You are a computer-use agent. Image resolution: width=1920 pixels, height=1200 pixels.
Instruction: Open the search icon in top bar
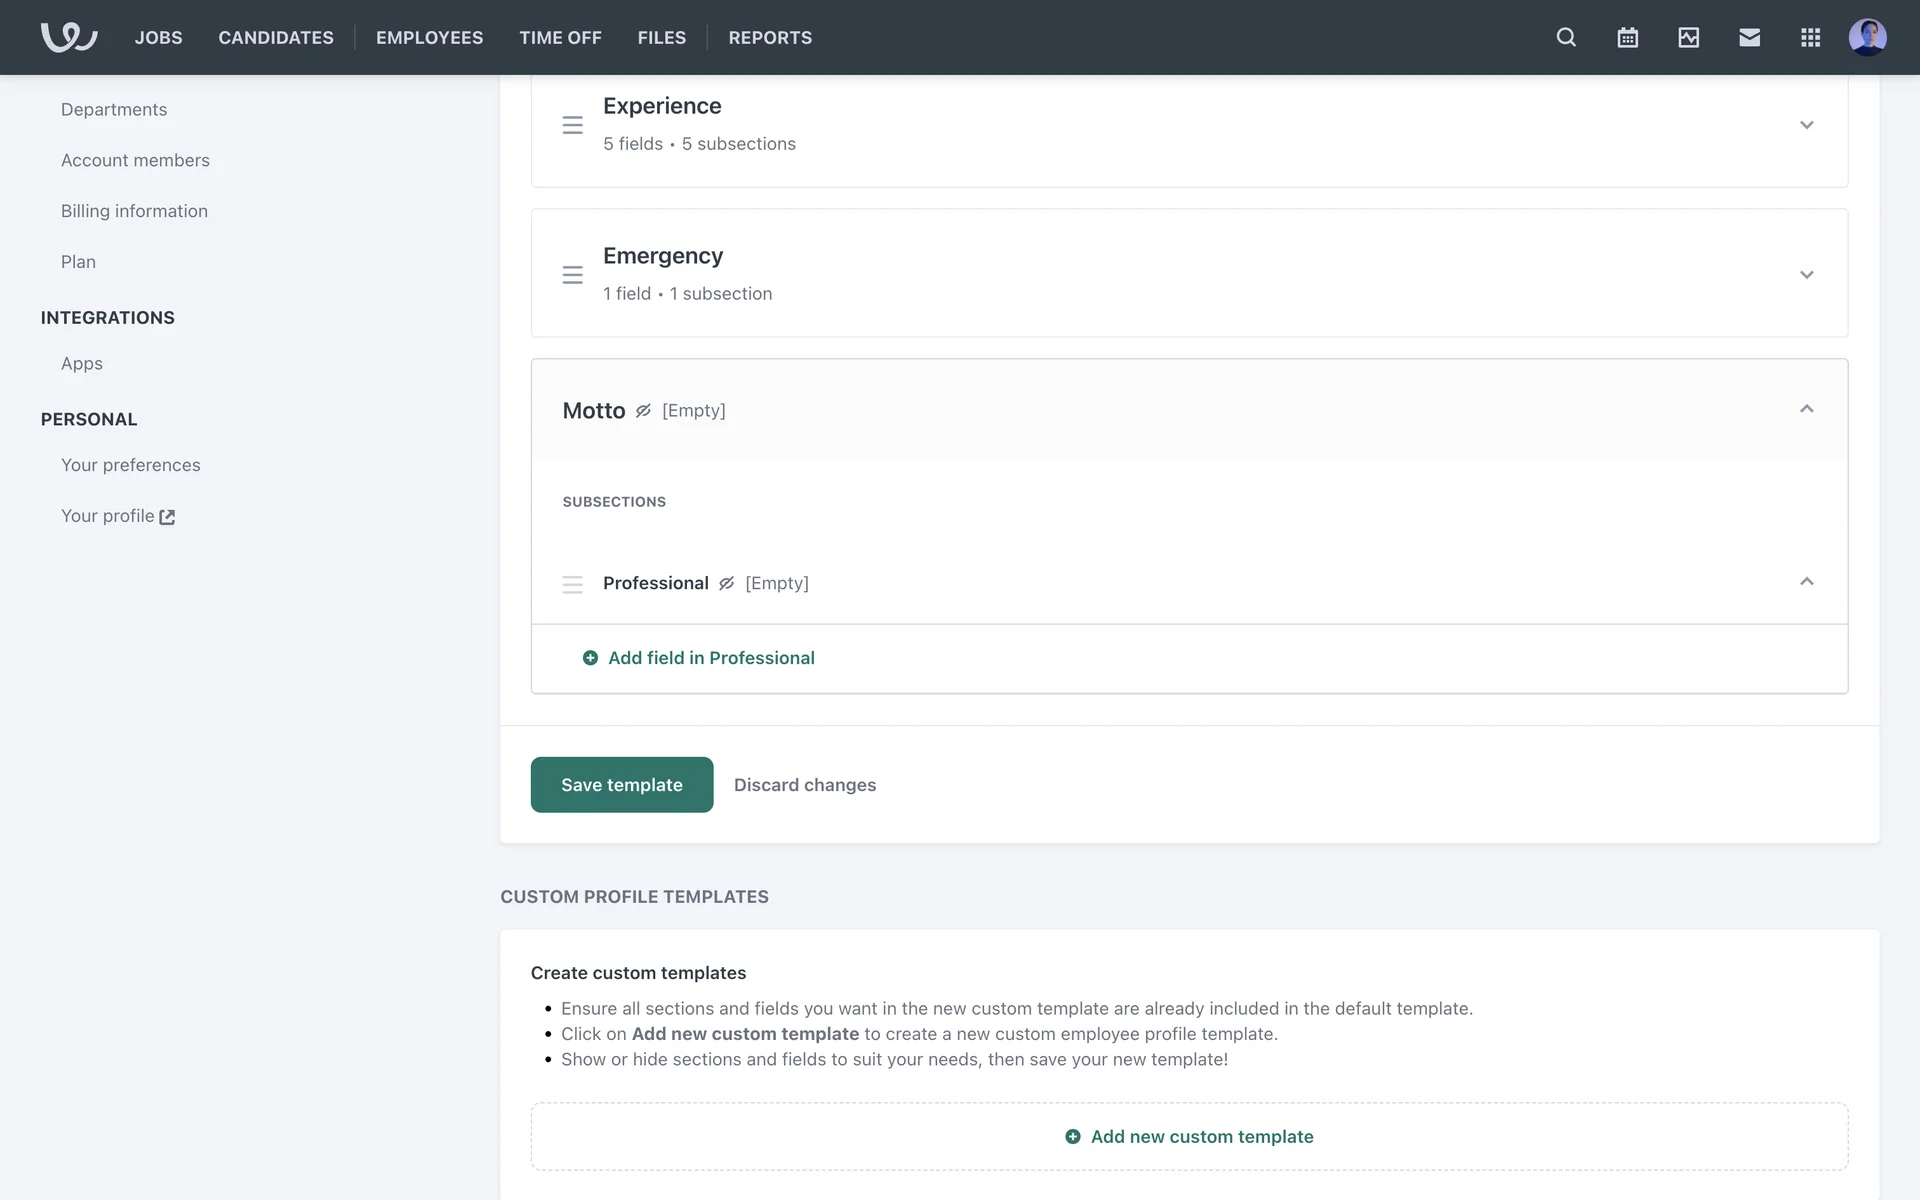coord(1566,37)
